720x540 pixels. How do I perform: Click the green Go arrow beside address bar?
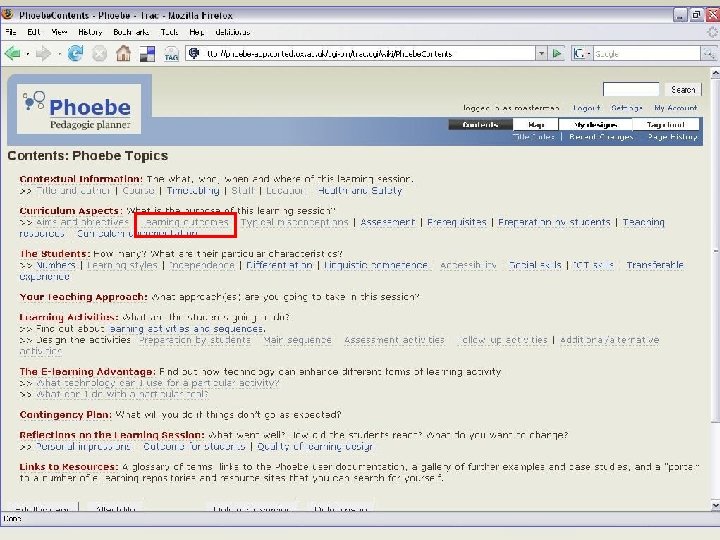click(x=557, y=53)
